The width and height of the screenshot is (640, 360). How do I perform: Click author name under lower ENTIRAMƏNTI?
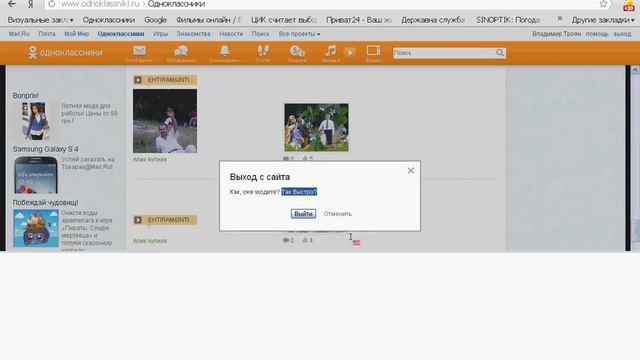click(150, 241)
